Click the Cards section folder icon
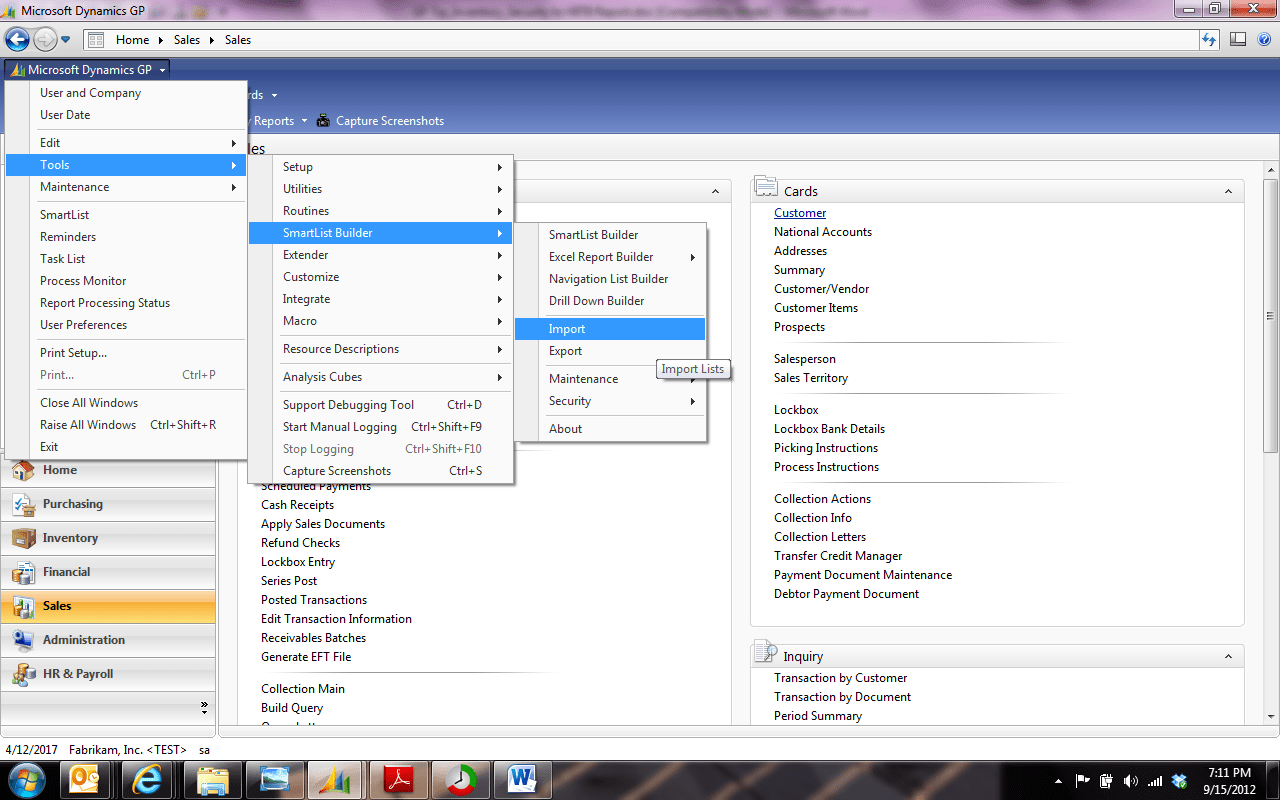 [765, 187]
